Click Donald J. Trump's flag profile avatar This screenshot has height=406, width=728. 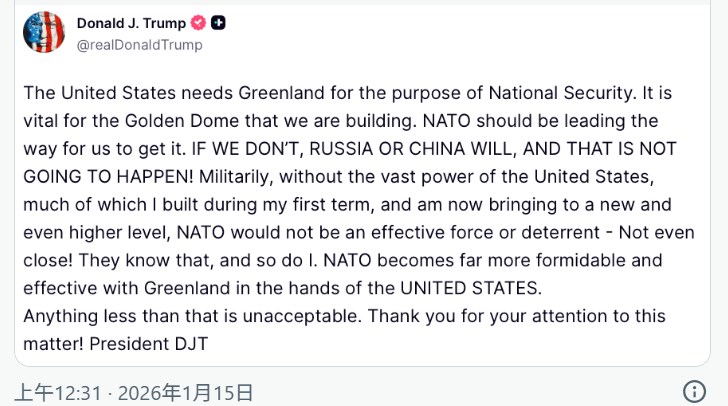tap(43, 33)
